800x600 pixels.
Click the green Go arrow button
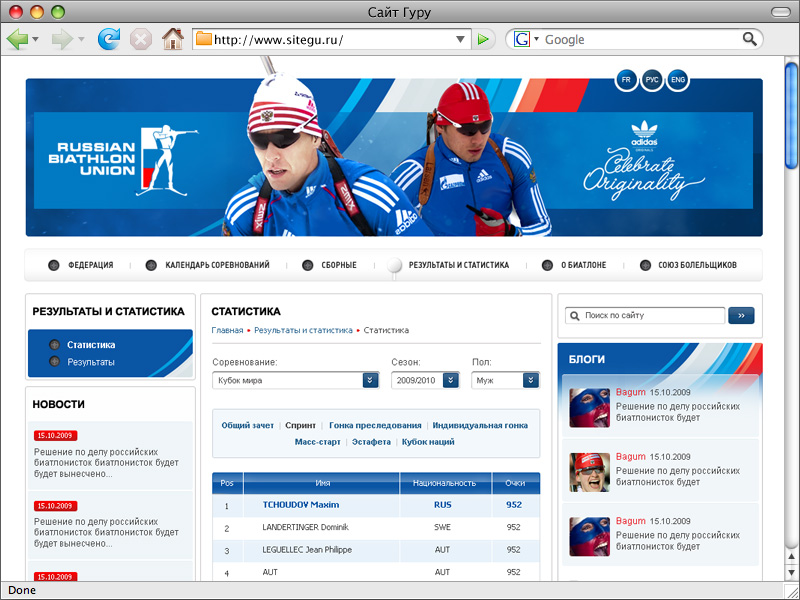(x=483, y=39)
